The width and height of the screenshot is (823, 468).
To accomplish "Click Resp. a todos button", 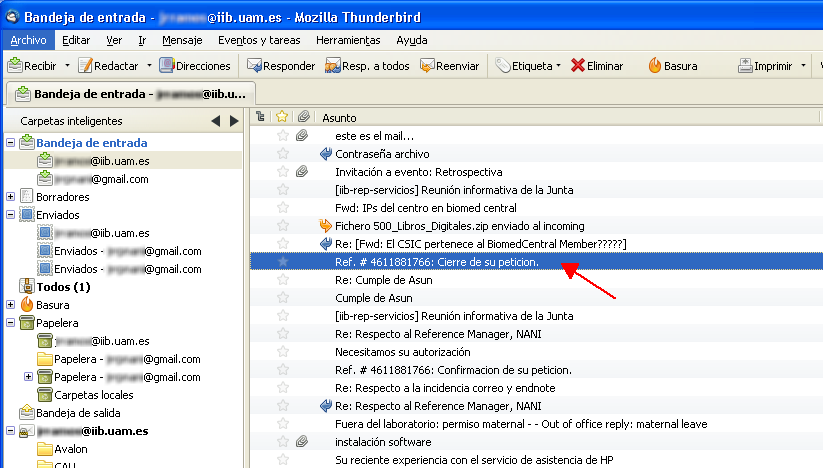I will pyautogui.click(x=367, y=66).
